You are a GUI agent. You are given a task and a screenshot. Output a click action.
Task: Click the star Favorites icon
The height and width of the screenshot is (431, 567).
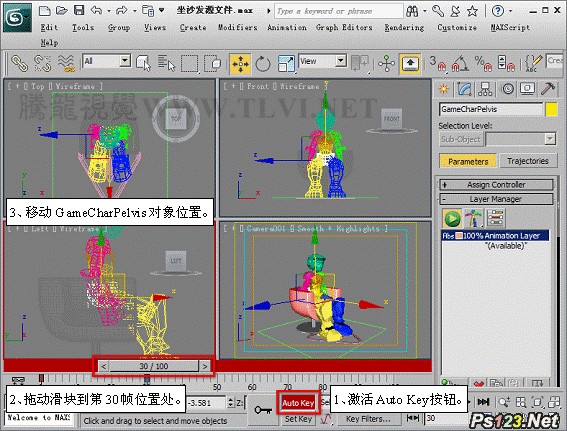point(473,11)
